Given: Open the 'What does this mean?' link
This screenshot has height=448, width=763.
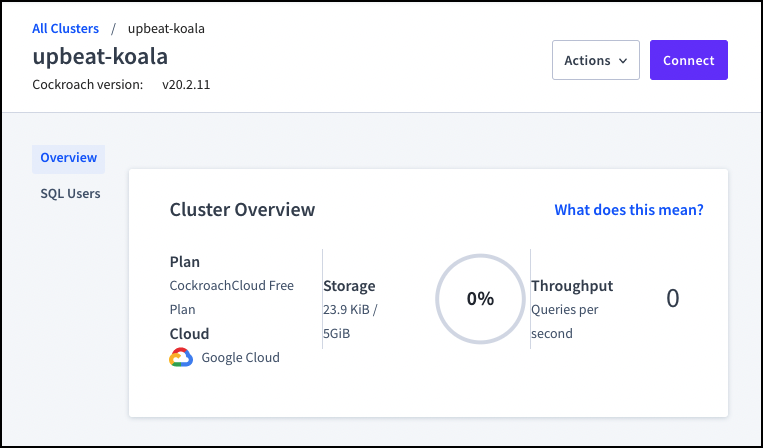Looking at the screenshot, I should (629, 210).
